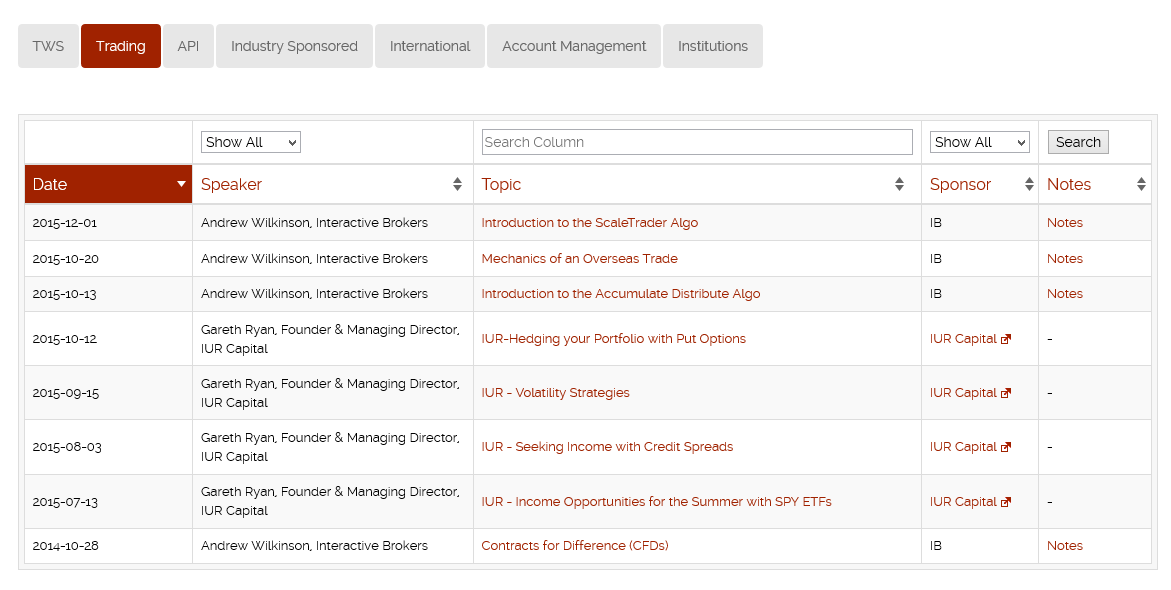The height and width of the screenshot is (590, 1171).
Task: Click external link icon for Hedging row sponsor
Action: (1006, 339)
